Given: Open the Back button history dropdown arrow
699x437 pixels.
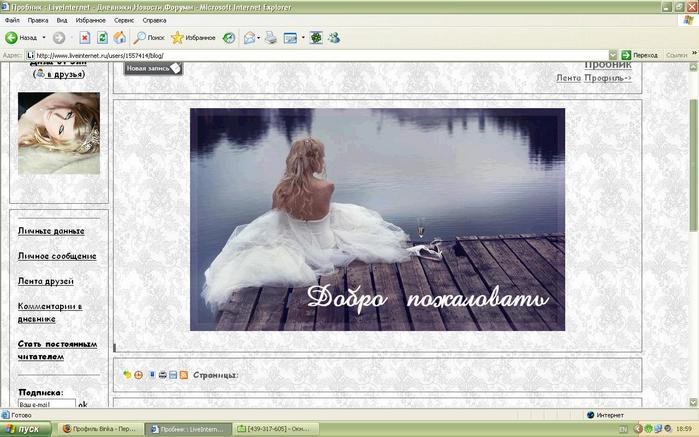Looking at the screenshot, I should point(44,38).
